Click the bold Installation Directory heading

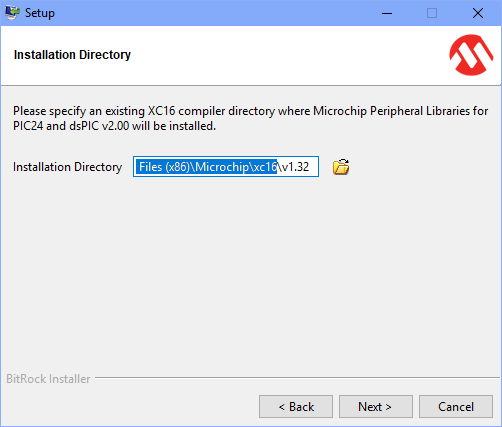pyautogui.click(x=72, y=55)
